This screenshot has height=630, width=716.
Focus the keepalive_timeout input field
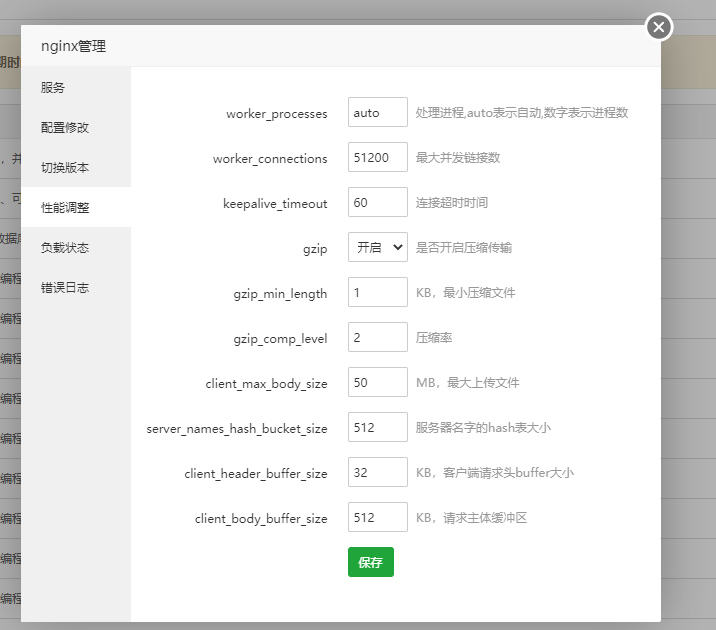coord(378,202)
